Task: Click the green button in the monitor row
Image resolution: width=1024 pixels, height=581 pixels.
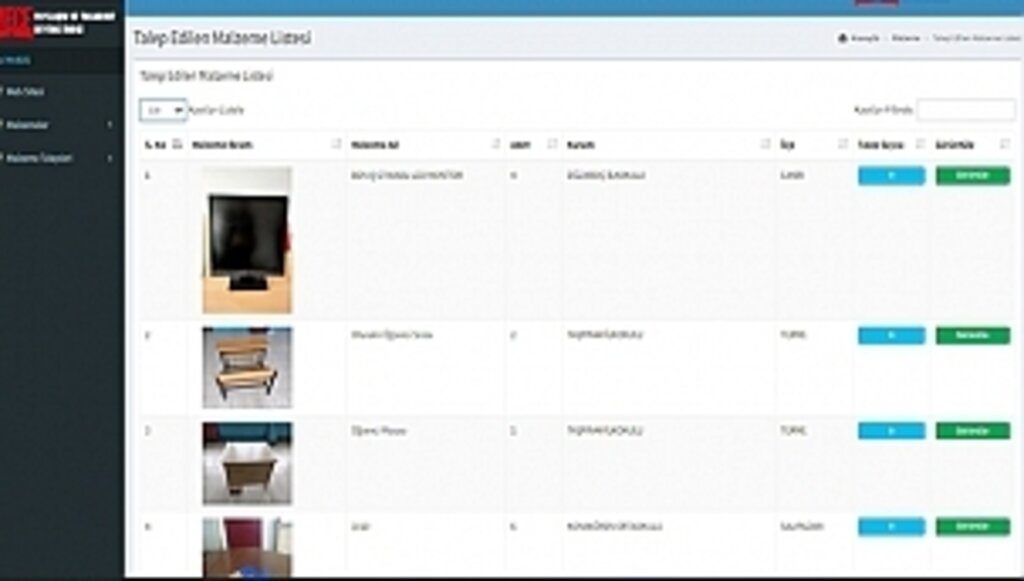Action: coord(972,175)
